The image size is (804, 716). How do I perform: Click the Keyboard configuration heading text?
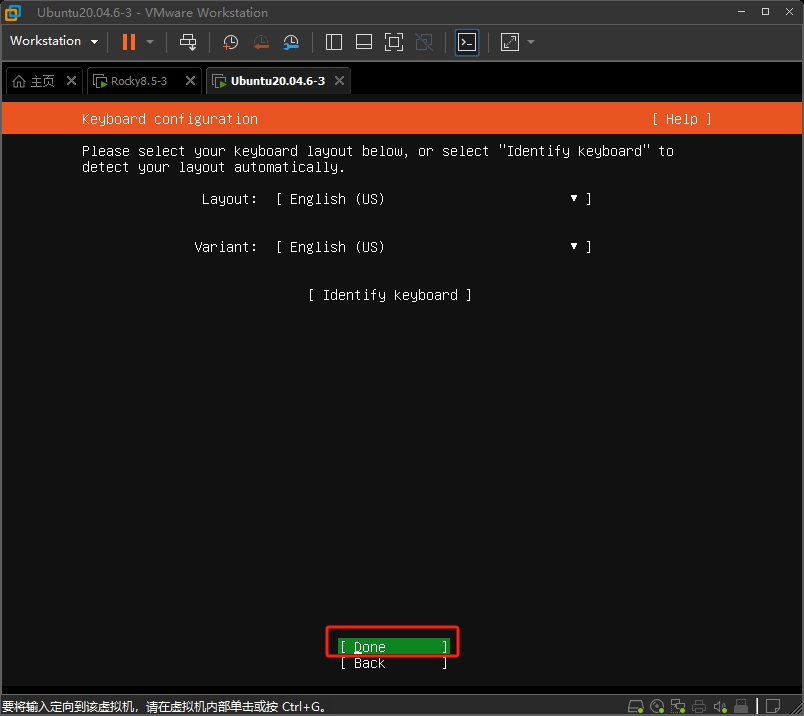tap(170, 119)
